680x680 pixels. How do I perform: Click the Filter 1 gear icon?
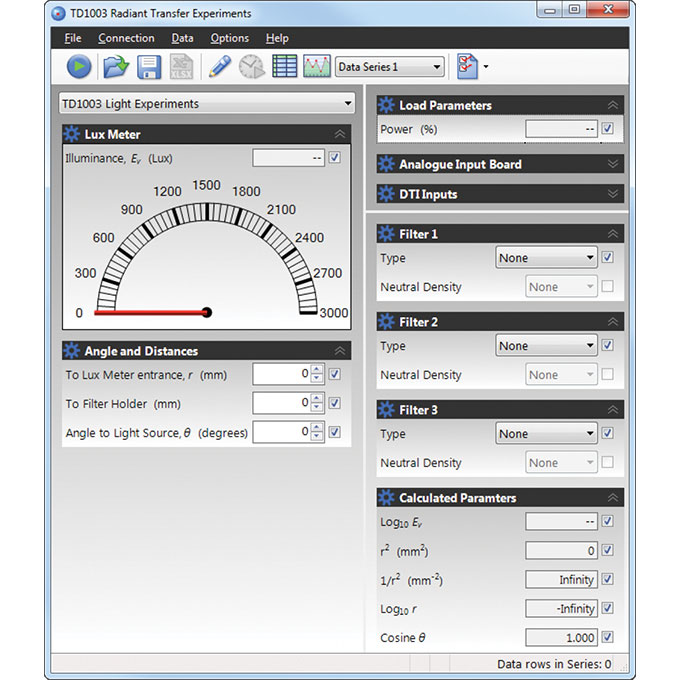click(386, 234)
